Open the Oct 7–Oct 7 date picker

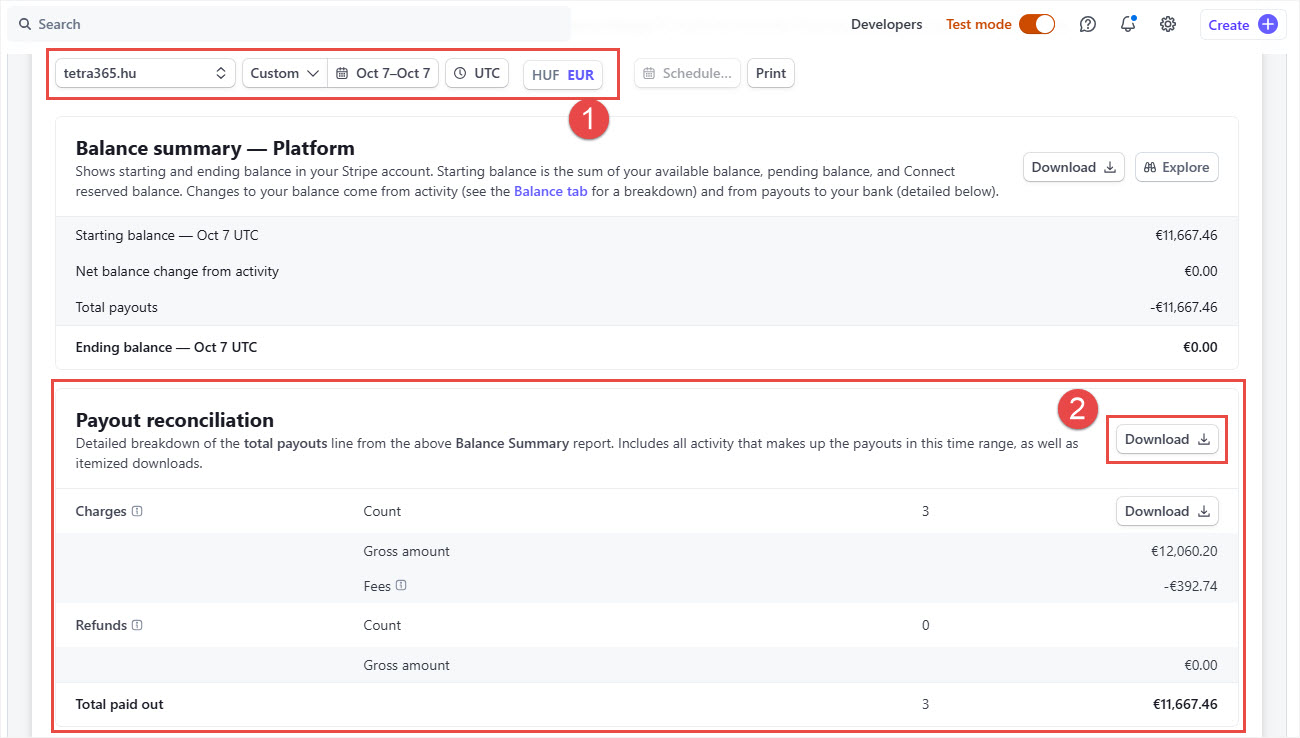tap(383, 73)
